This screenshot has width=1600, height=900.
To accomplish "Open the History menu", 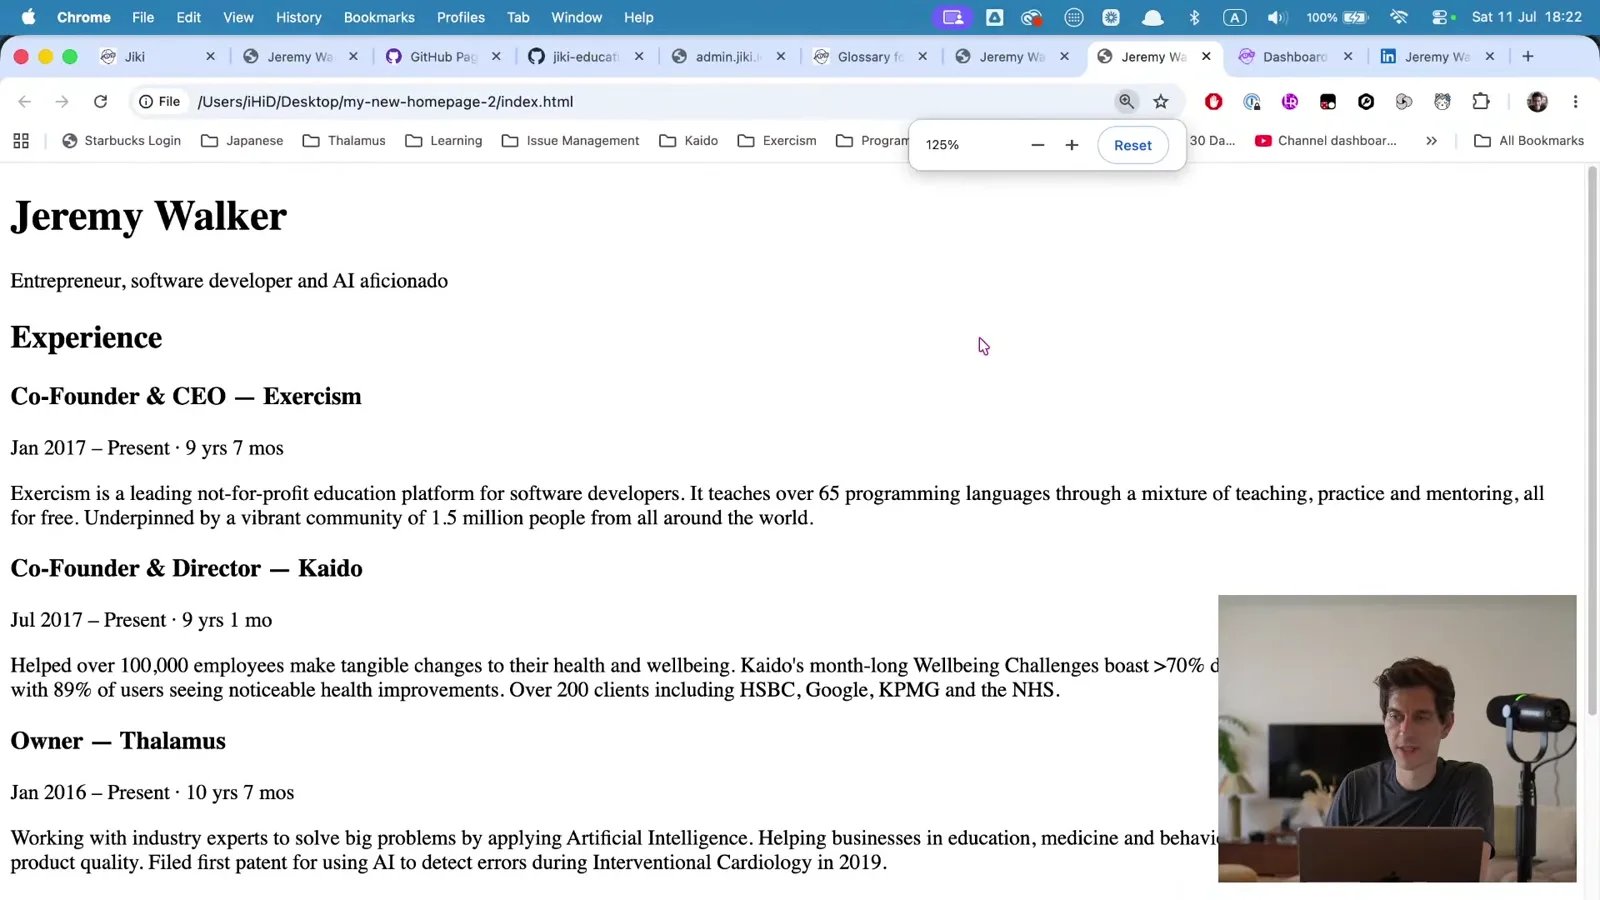I will coord(299,17).
